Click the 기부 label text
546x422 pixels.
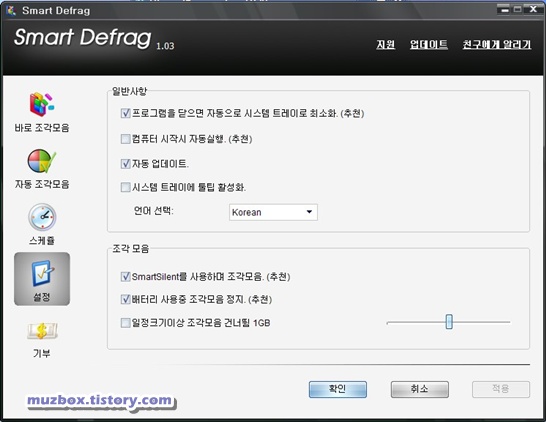[x=42, y=353]
